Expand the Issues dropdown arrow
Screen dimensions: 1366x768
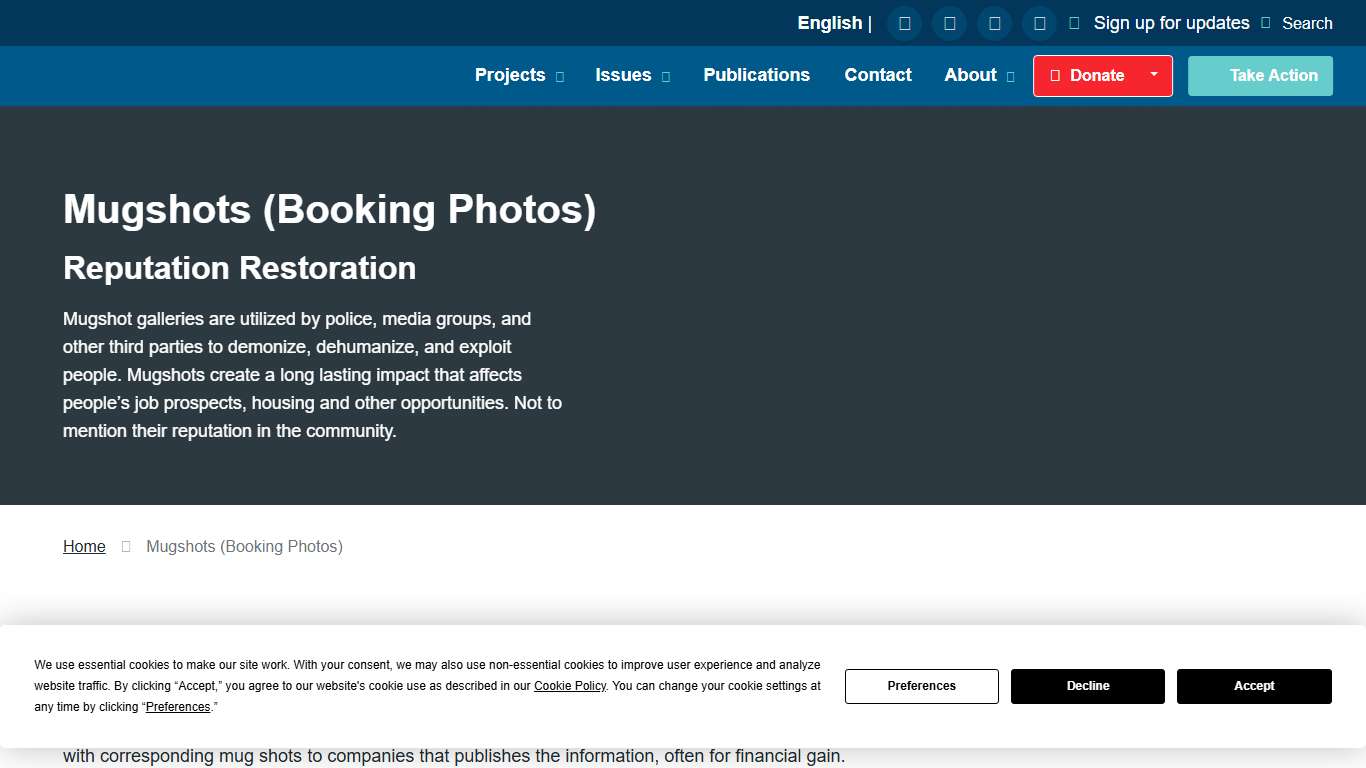pyautogui.click(x=666, y=77)
